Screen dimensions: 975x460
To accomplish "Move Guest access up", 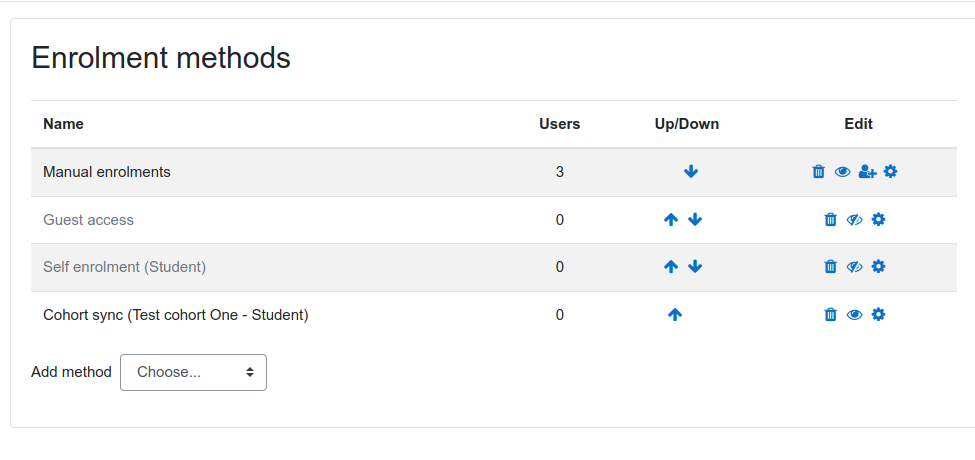I will click(670, 219).
